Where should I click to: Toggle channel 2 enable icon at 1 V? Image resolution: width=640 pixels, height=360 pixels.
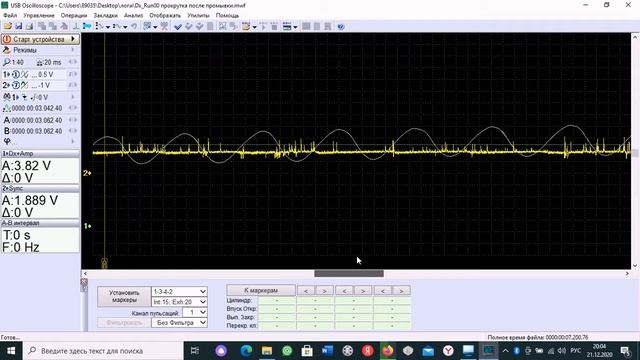point(16,85)
